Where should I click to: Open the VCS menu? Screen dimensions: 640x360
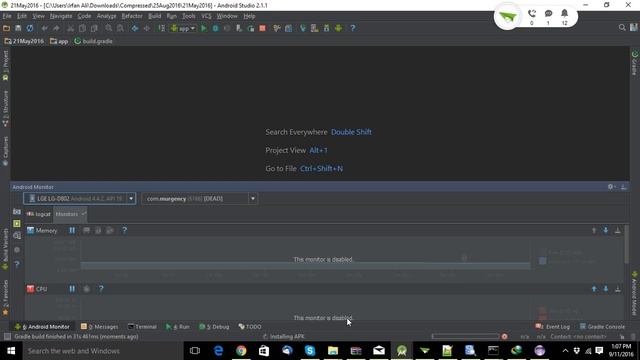click(x=206, y=16)
